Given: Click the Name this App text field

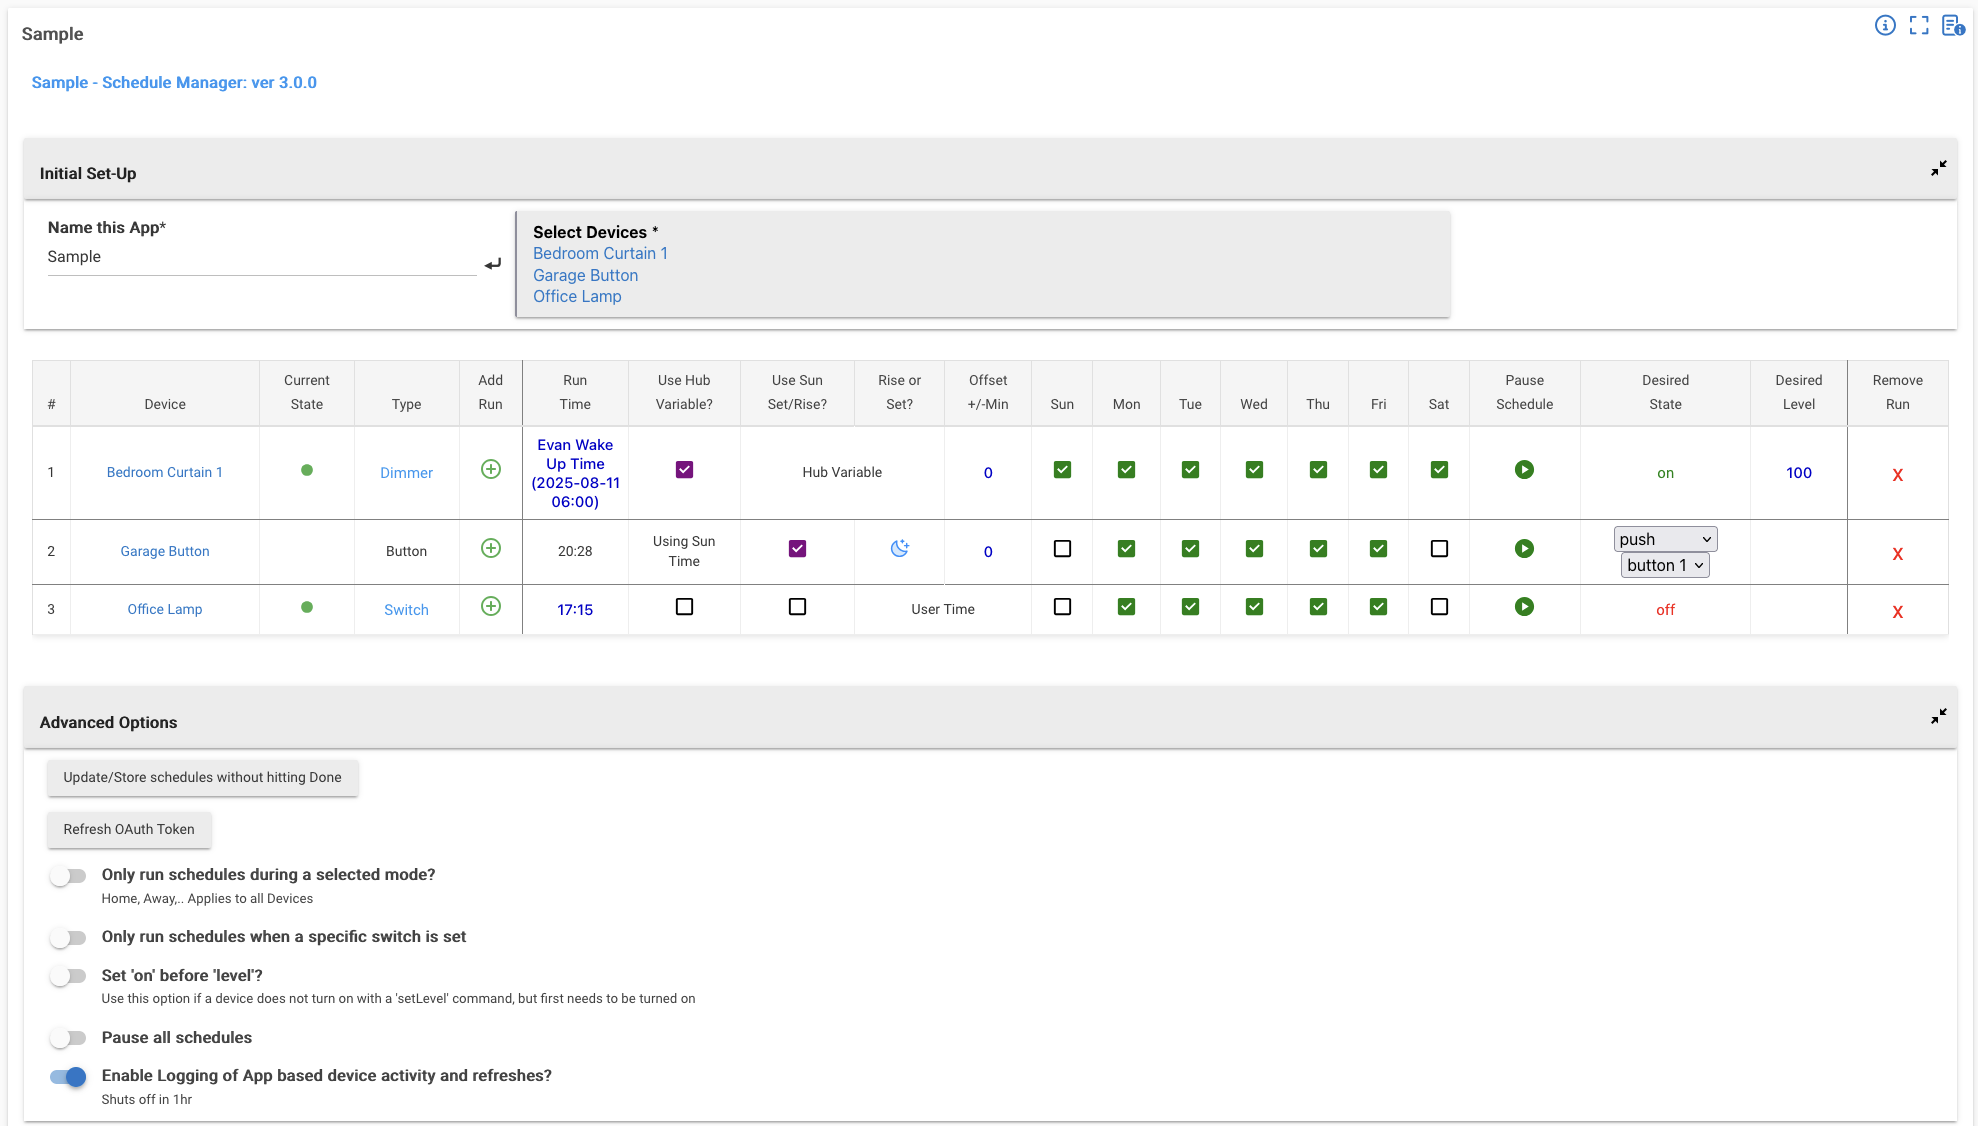Looking at the screenshot, I should coord(260,258).
